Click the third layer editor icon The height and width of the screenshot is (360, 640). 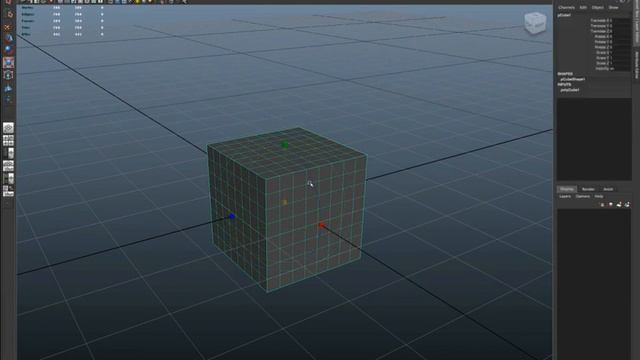click(619, 204)
